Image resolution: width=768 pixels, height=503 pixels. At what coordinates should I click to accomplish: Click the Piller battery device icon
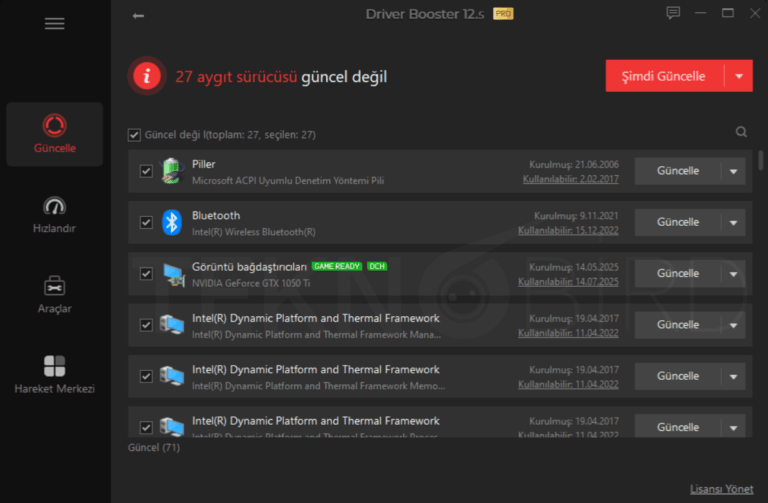pyautogui.click(x=171, y=171)
